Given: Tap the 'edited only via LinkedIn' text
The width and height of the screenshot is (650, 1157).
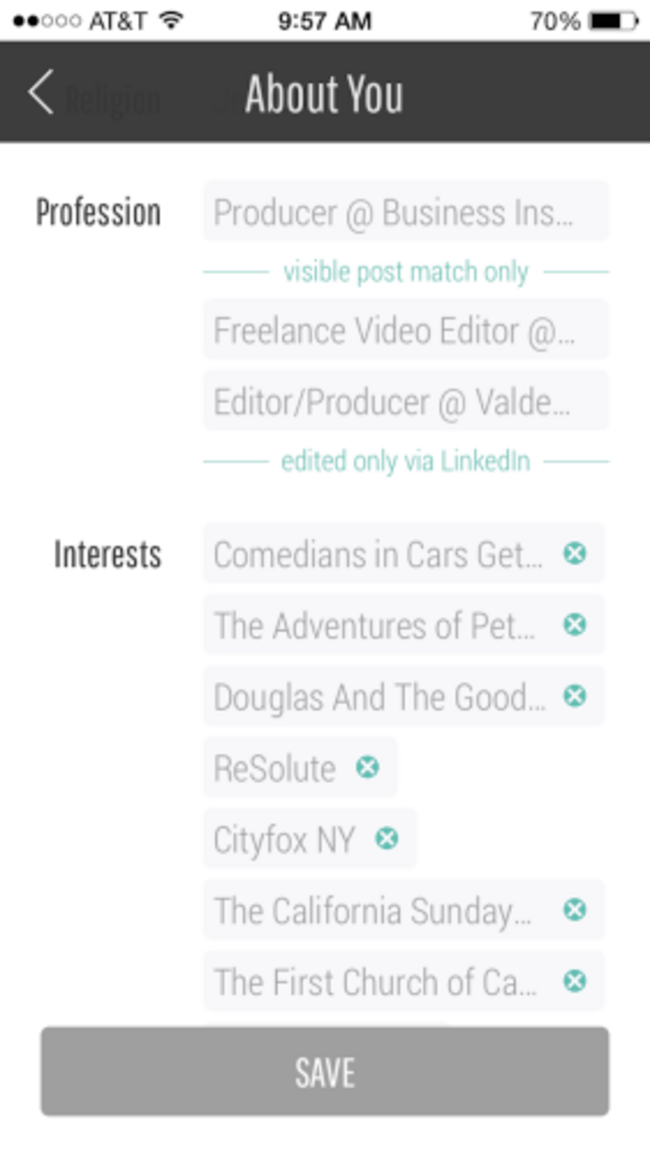Looking at the screenshot, I should click(x=406, y=461).
